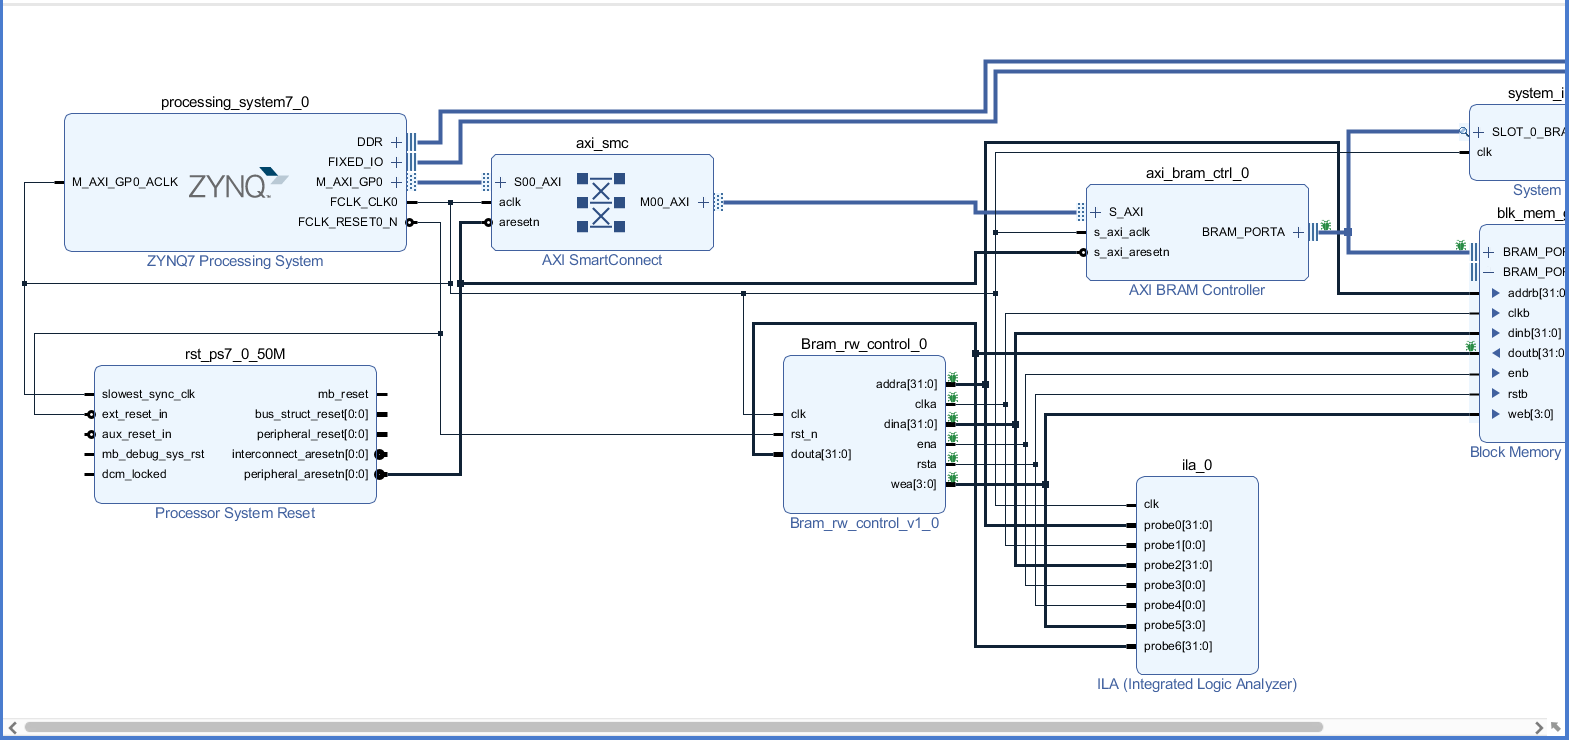This screenshot has width=1569, height=744.
Task: Open the Bram_rw_control_v1_0 link
Action: pyautogui.click(x=864, y=523)
